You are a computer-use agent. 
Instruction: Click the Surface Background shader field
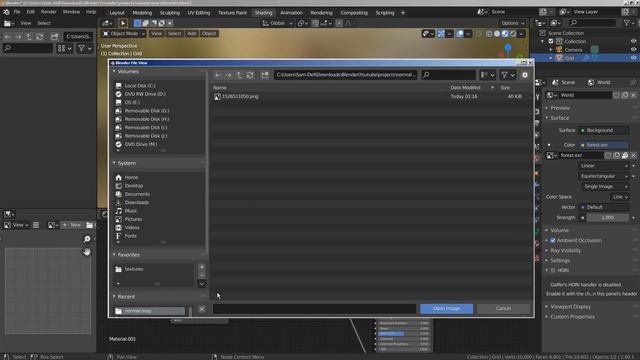[604, 130]
